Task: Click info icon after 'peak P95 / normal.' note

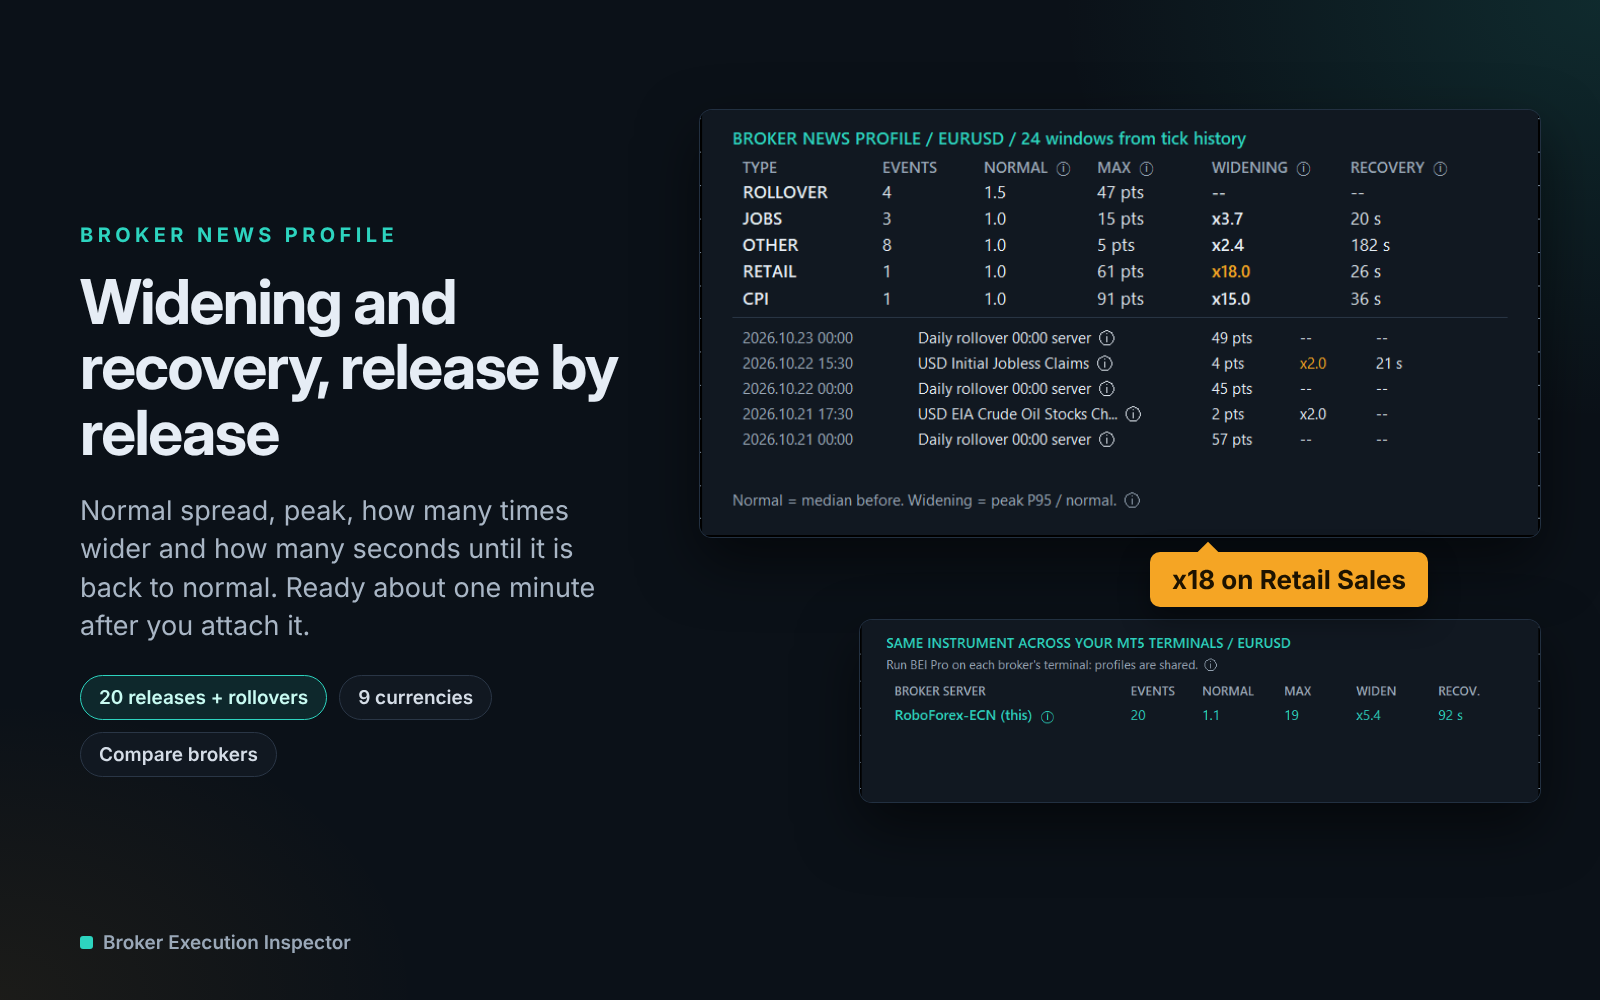Action: click(1132, 500)
